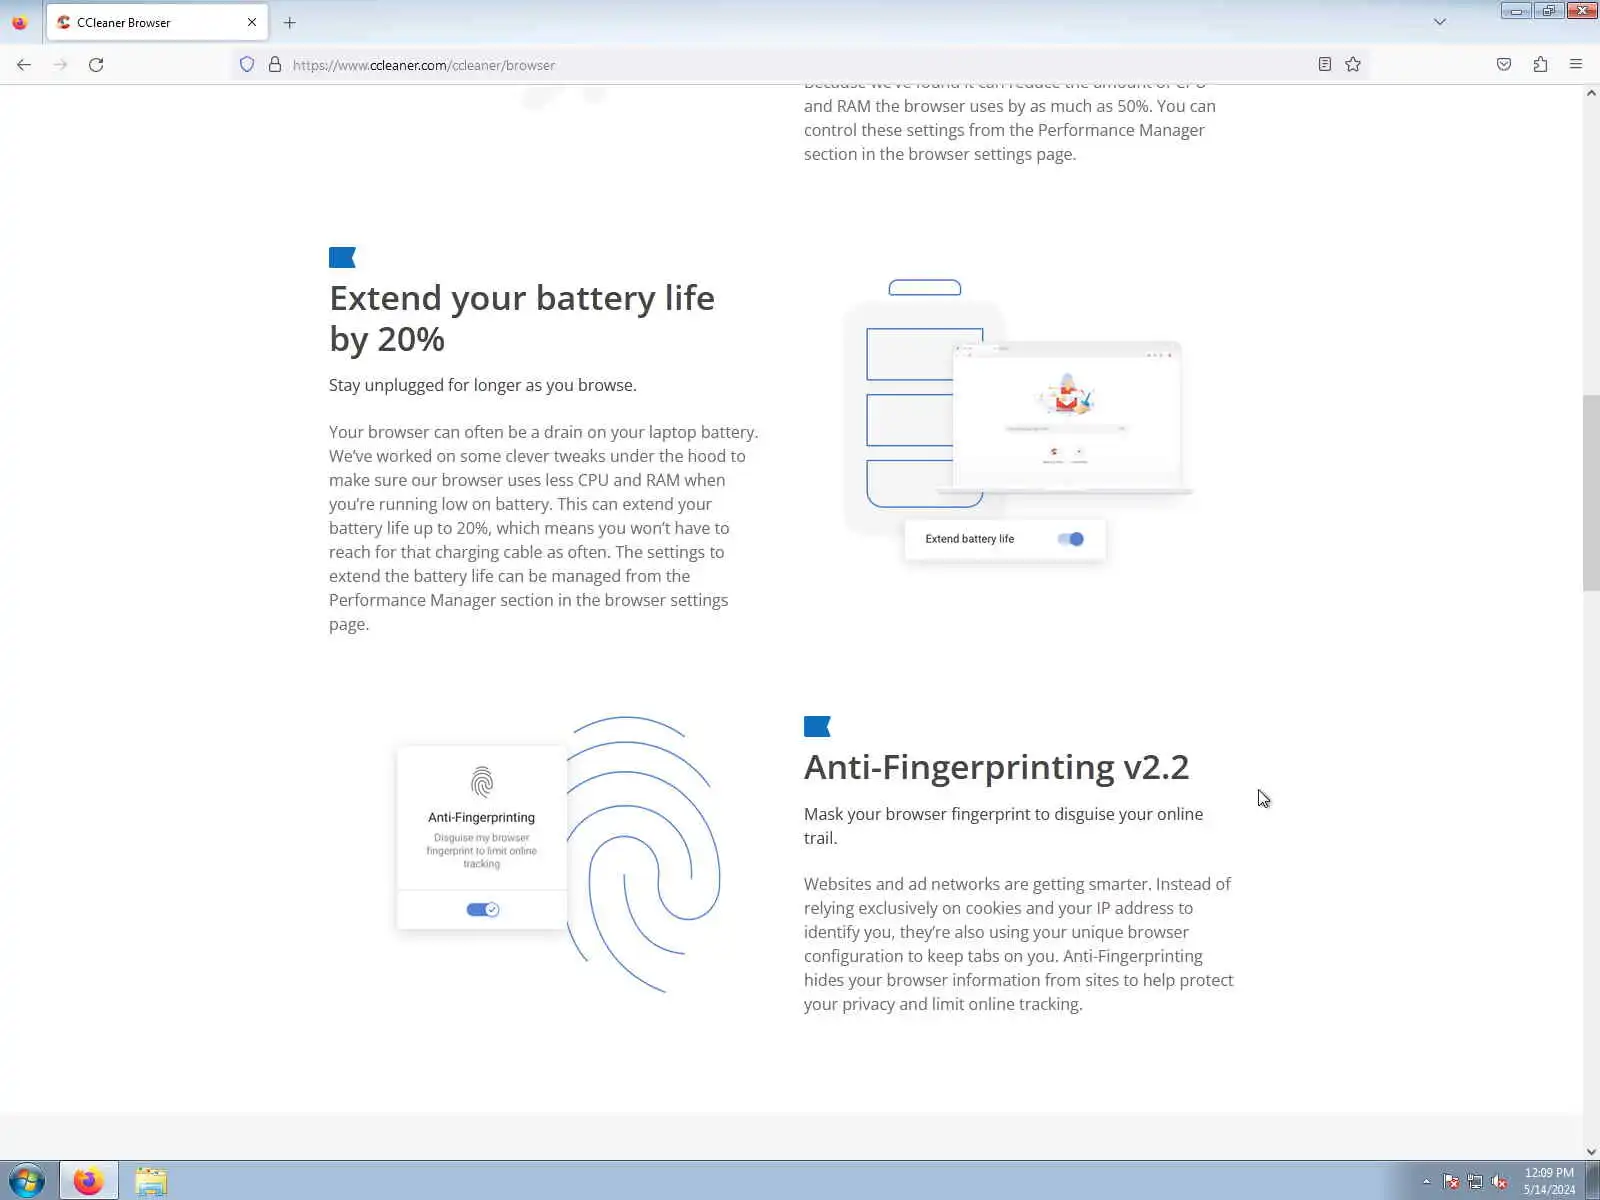
Task: Click the scrollbar up arrow
Action: coord(1591,93)
